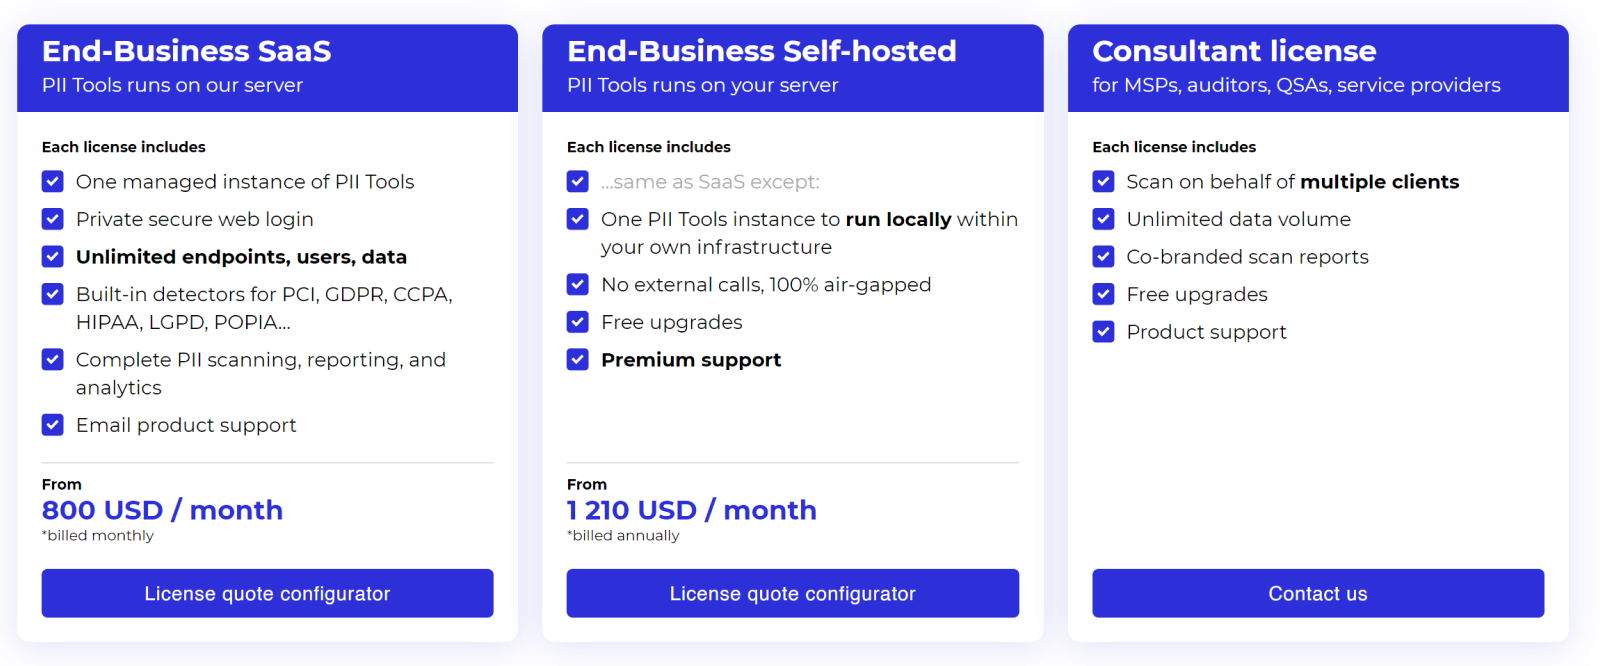Click checkmark for Scan on behalf of multiple clients

[1104, 181]
